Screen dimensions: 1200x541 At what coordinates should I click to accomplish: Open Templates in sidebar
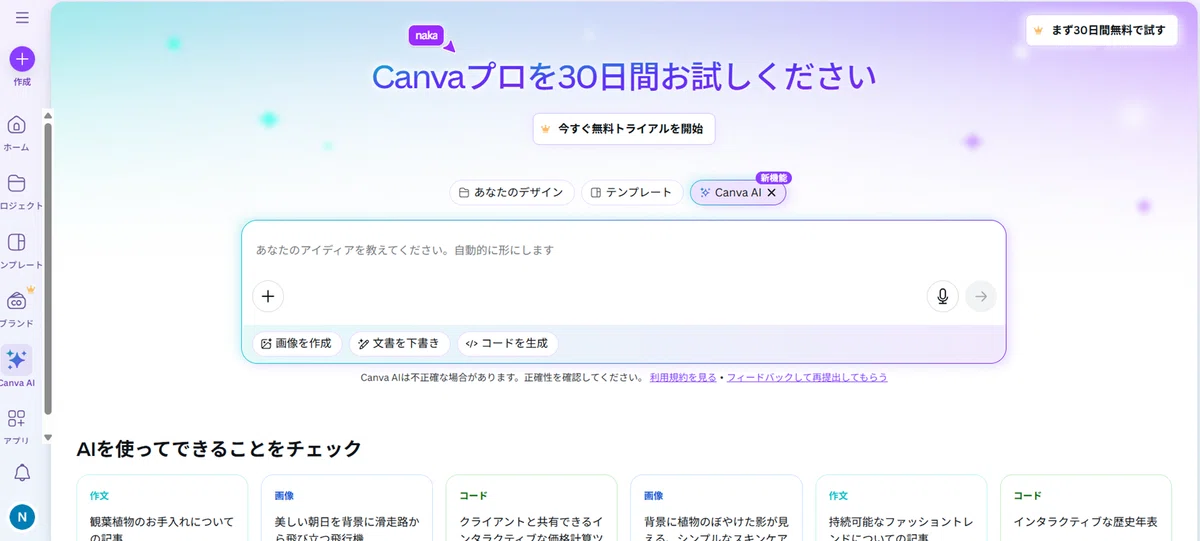16,249
